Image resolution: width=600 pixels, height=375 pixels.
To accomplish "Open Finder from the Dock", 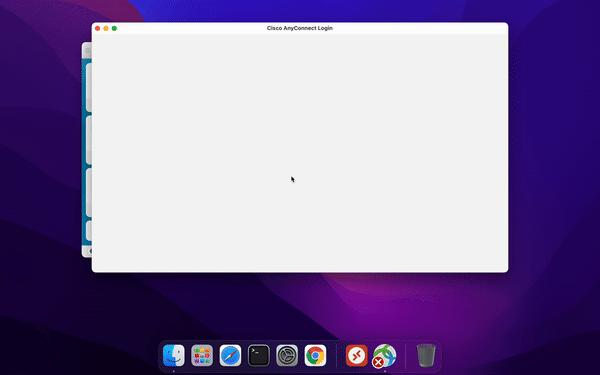I will 173,355.
